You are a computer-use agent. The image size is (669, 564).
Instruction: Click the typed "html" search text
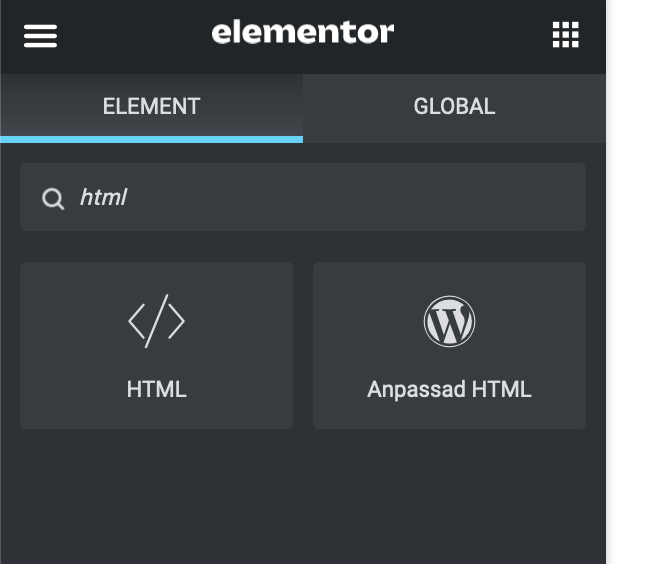coord(103,197)
